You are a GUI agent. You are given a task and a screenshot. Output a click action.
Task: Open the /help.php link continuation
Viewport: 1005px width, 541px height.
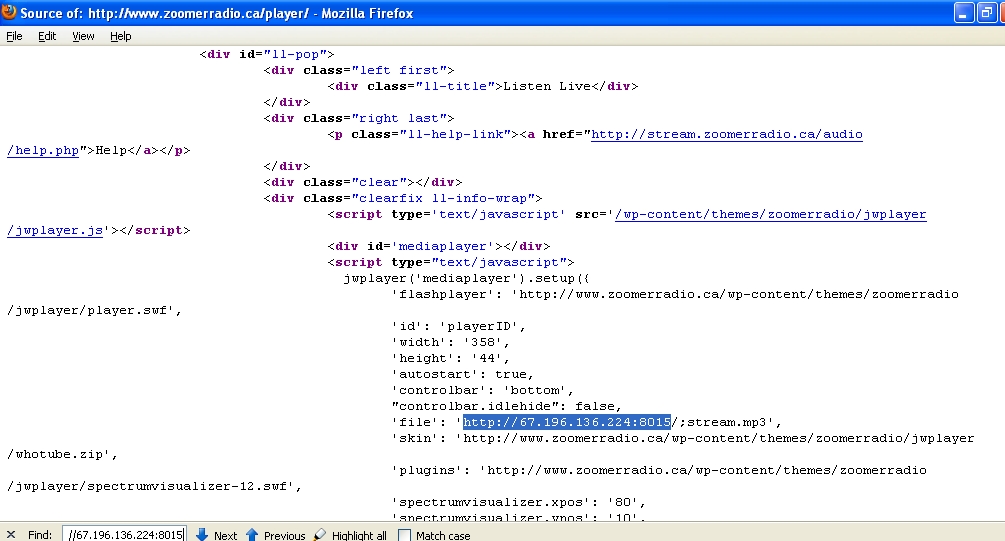[x=43, y=150]
